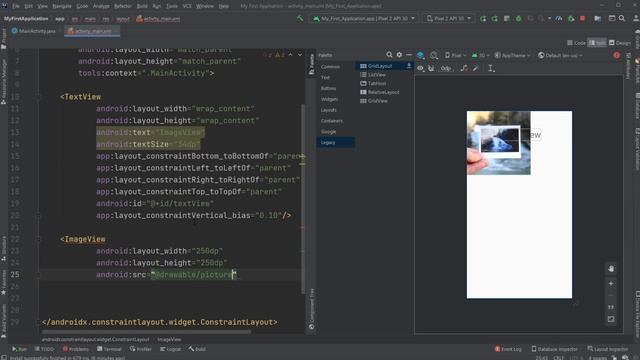Screen dimensions: 640x360
Task: Open the Pixel 2 API 30 device dropdown
Action: pyautogui.click(x=448, y=18)
